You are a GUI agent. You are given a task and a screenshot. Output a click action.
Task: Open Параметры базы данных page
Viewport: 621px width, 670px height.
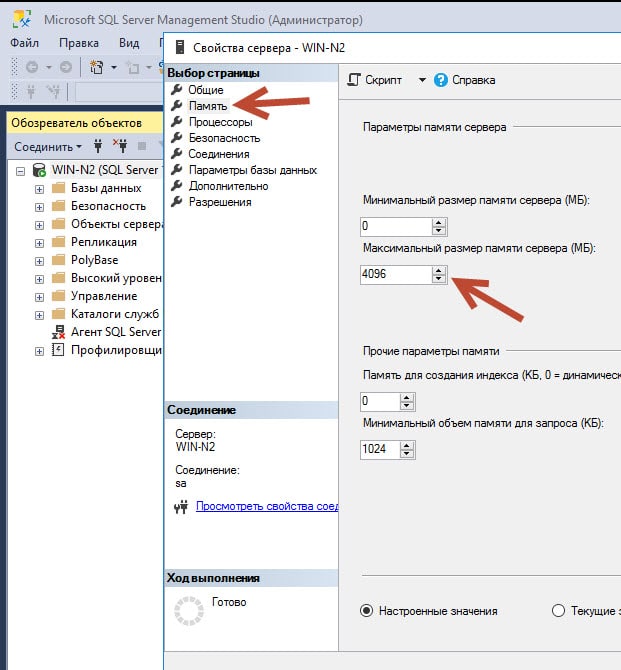(253, 170)
